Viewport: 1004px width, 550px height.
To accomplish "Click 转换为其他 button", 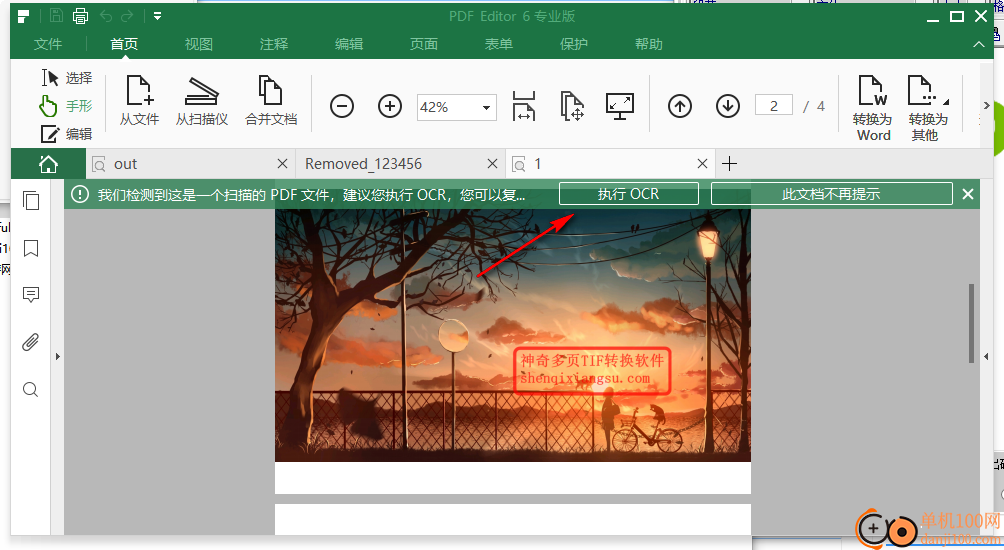I will click(x=927, y=108).
